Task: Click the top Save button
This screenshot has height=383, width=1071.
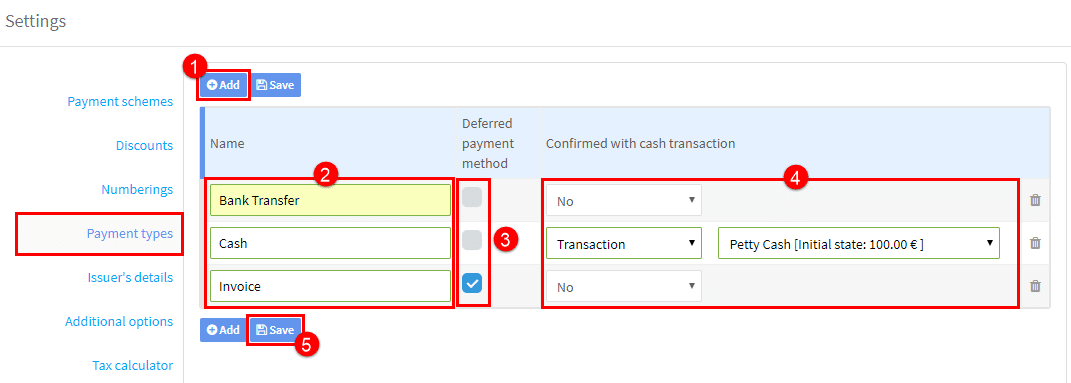Action: pos(275,85)
